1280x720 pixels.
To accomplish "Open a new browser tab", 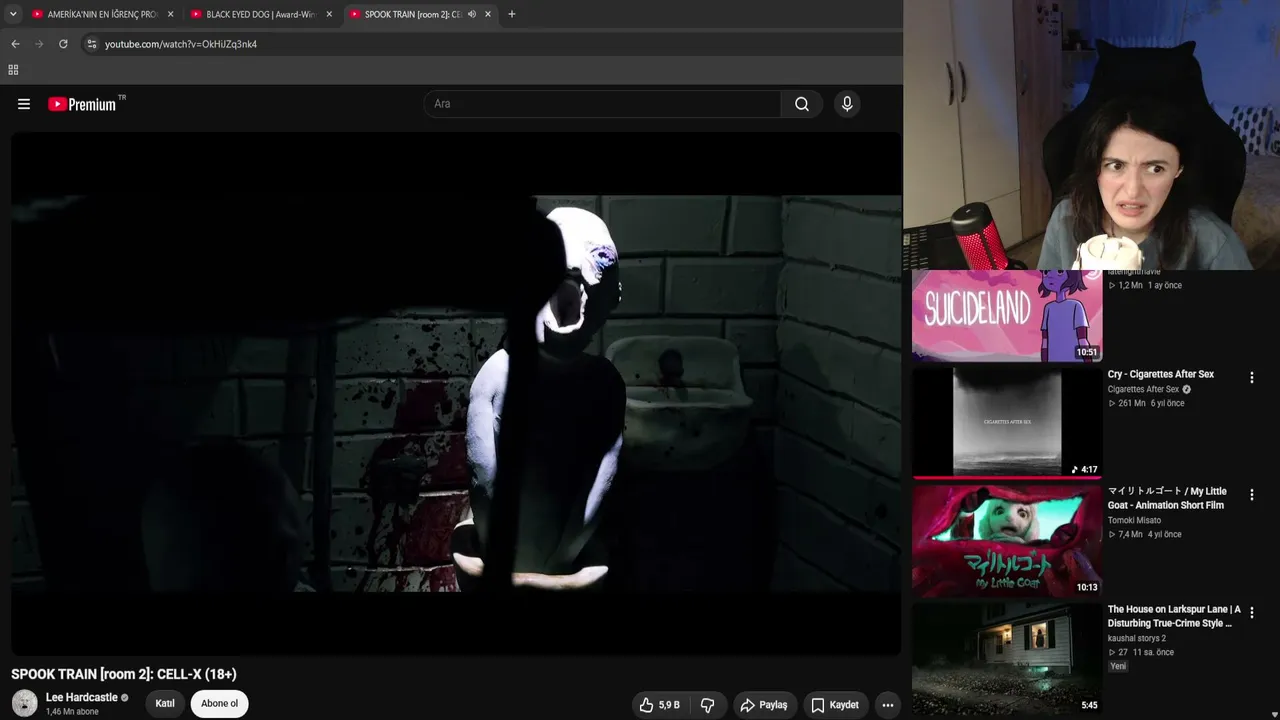I will coord(512,14).
